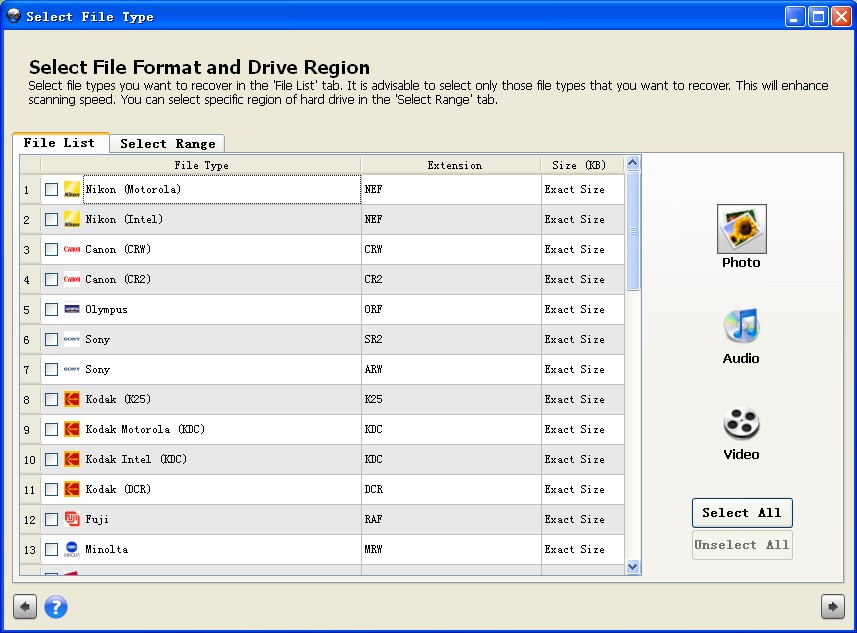857x633 pixels.
Task: Check the Sony ARW checkbox
Action: 51,370
